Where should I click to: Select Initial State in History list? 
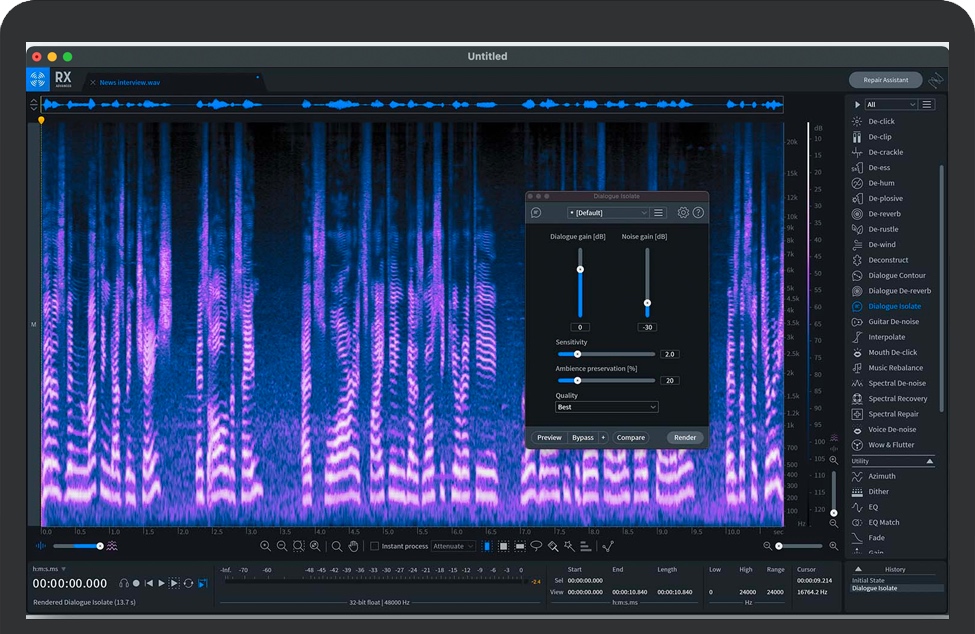pyautogui.click(x=869, y=580)
